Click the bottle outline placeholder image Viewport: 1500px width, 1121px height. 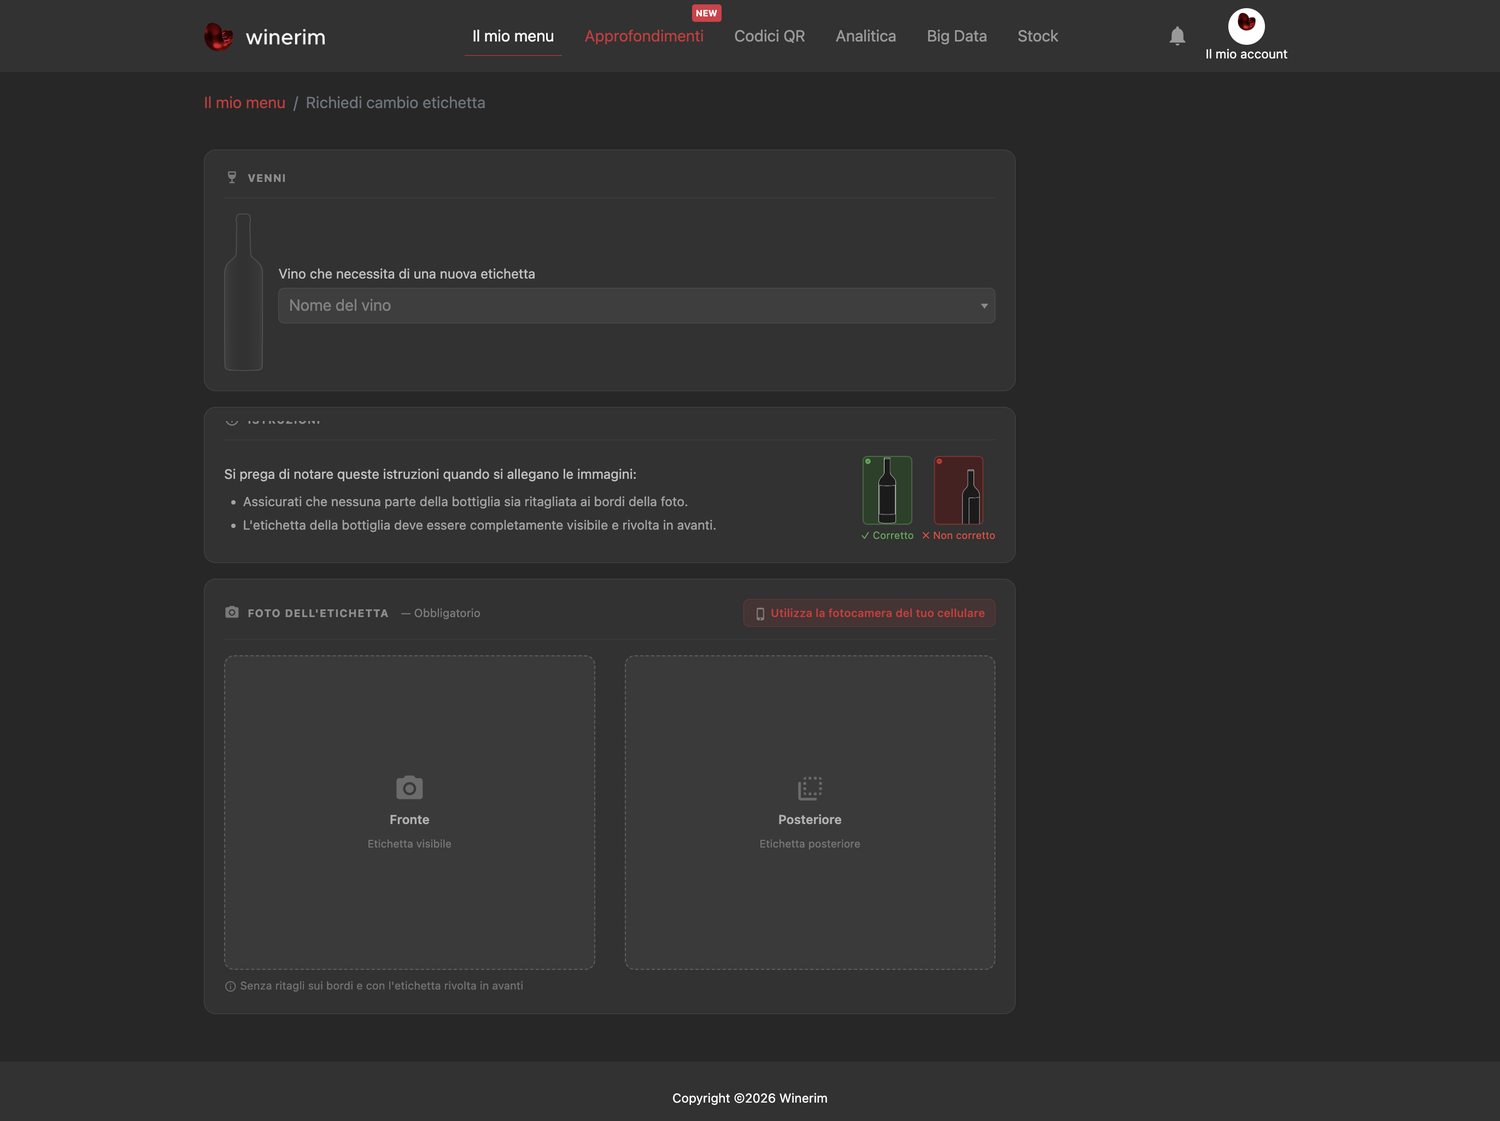(243, 292)
